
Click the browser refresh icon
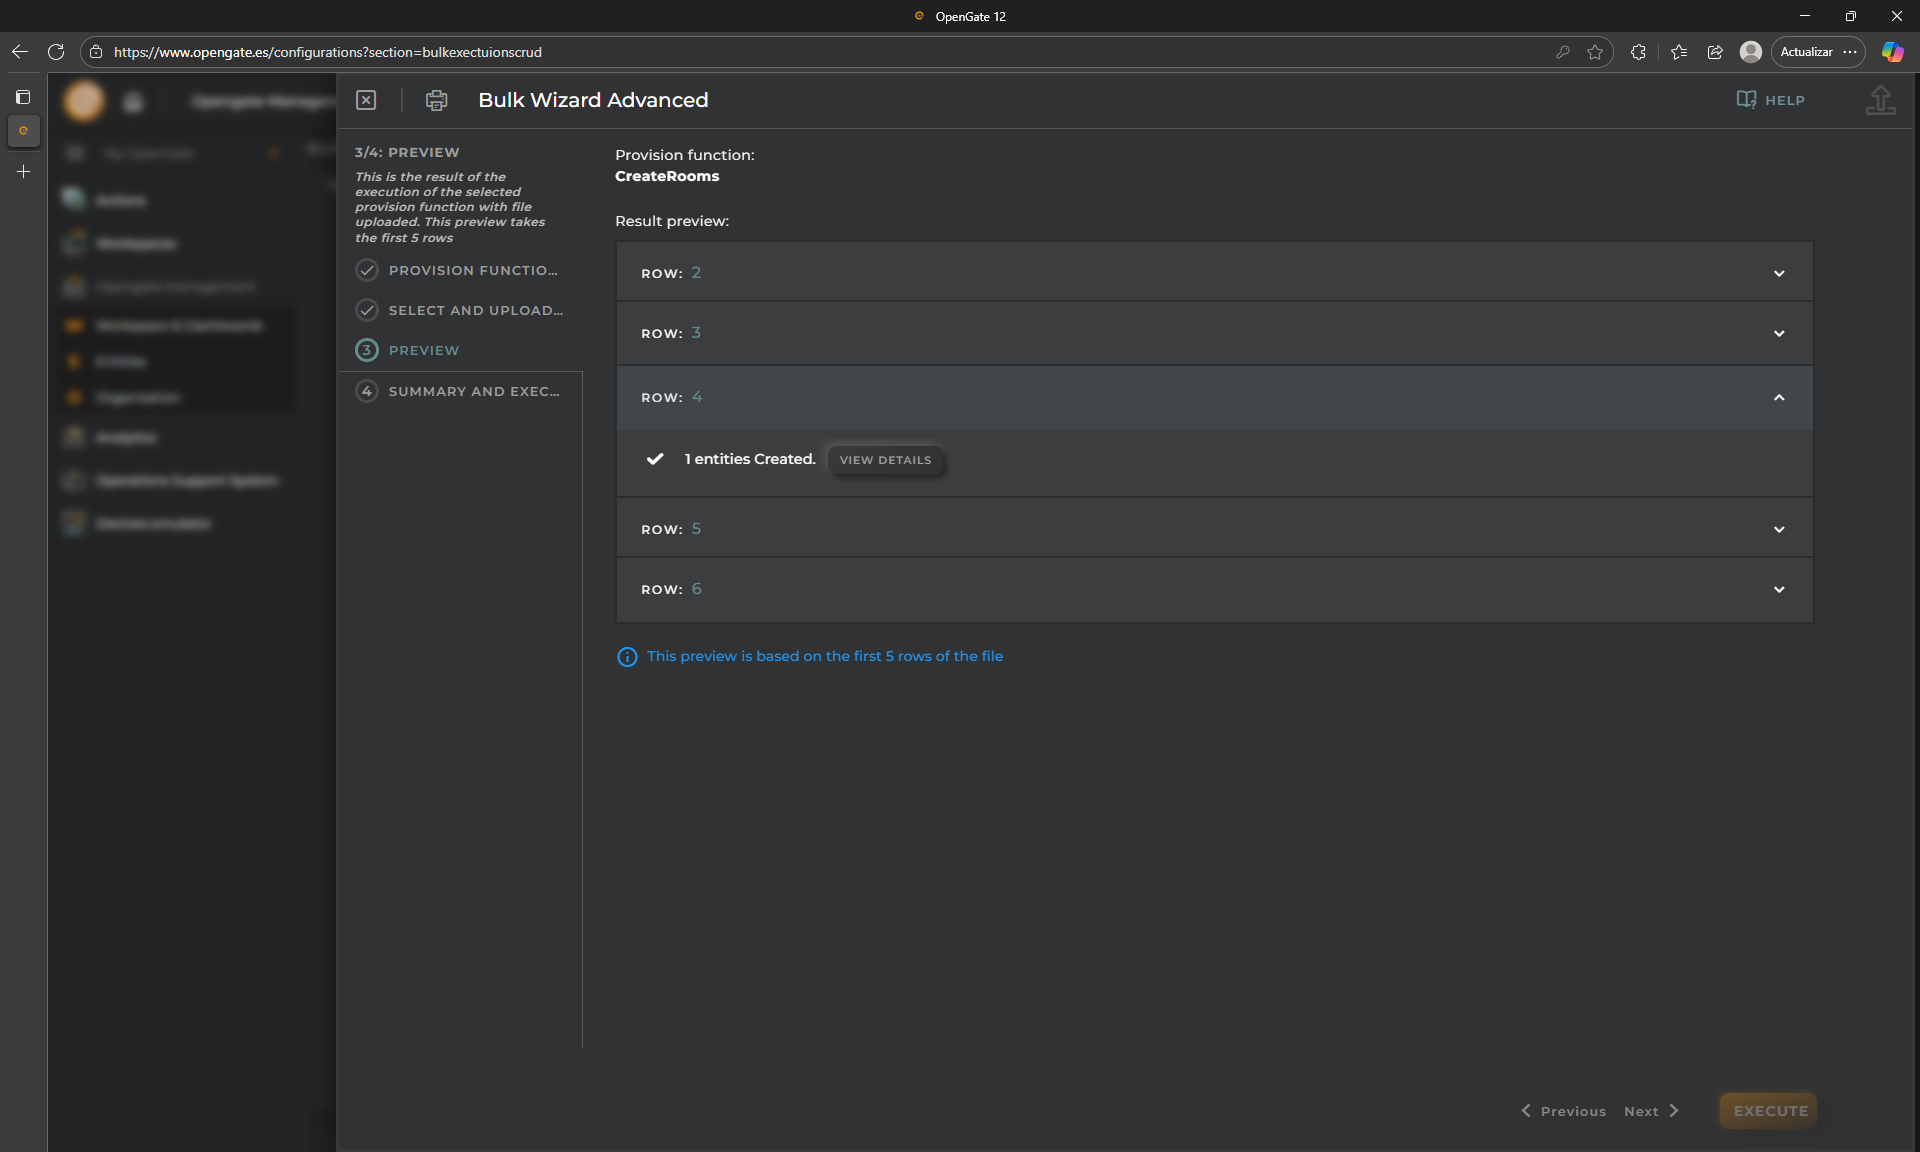pos(56,52)
